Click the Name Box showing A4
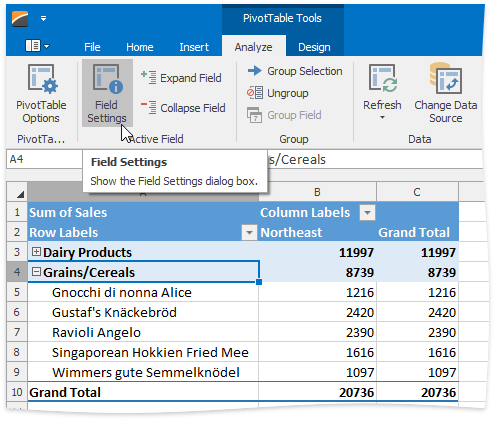 coord(44,159)
